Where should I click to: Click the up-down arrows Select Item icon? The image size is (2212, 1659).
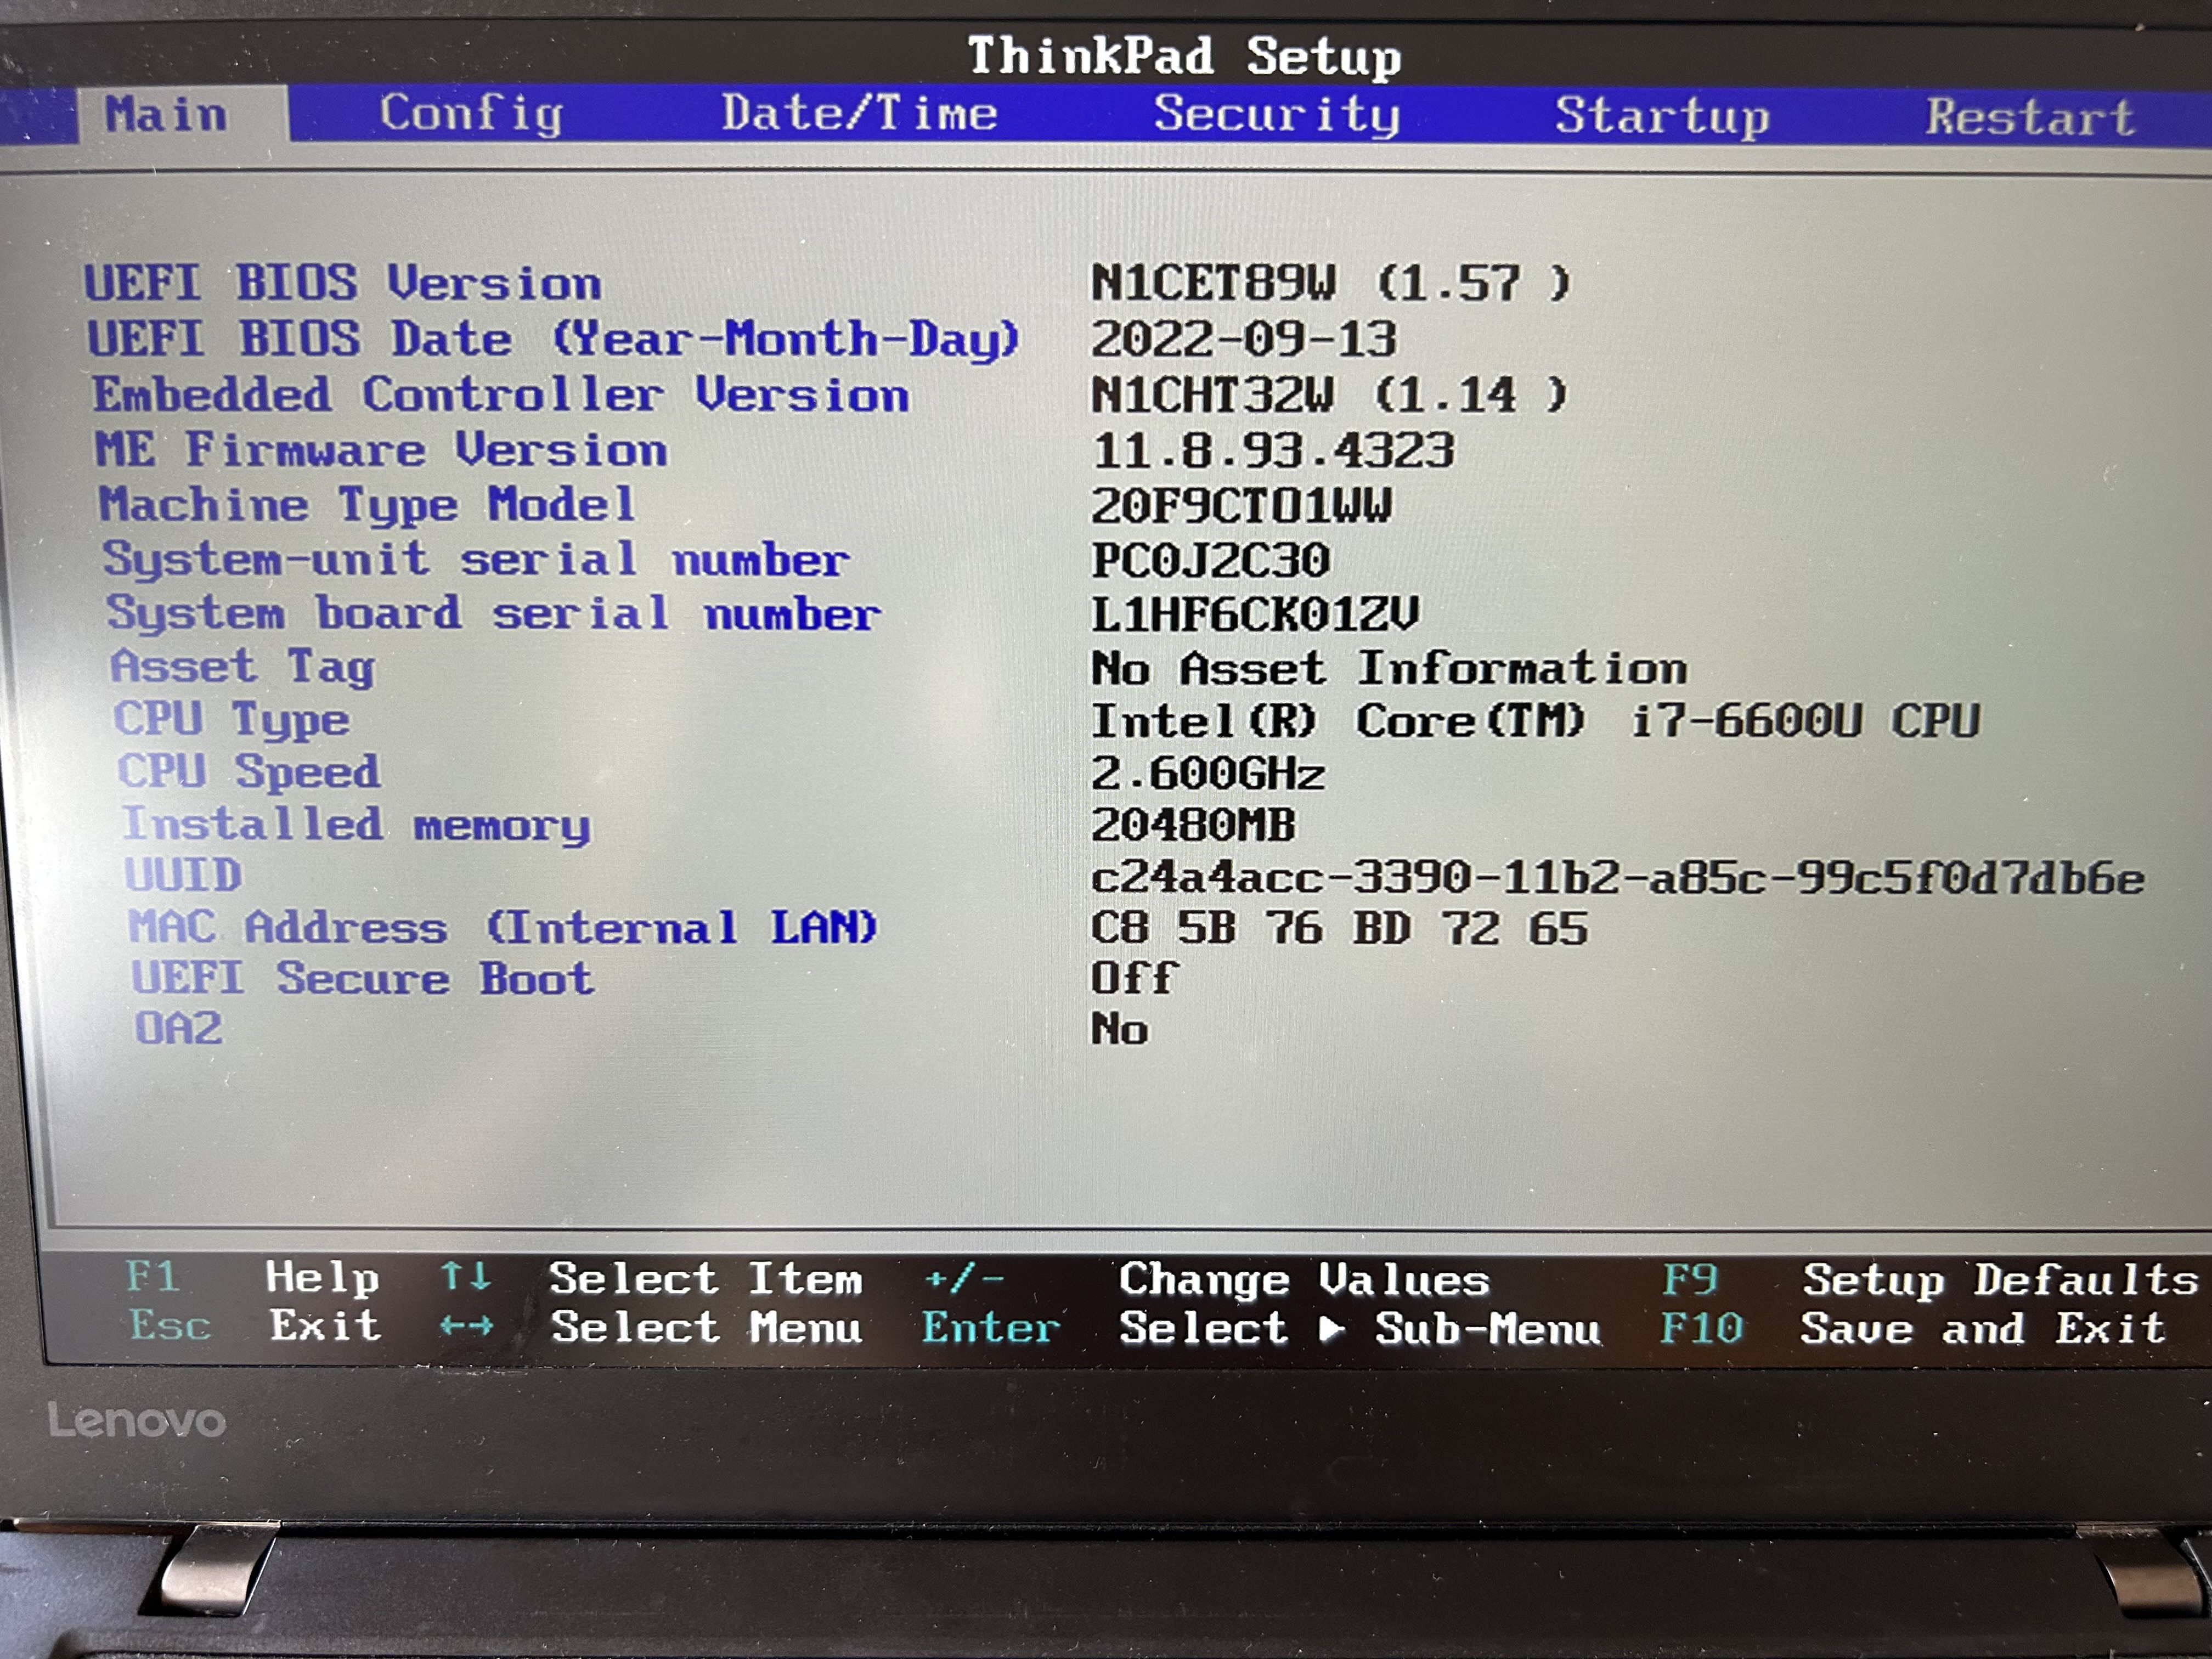(x=466, y=1276)
